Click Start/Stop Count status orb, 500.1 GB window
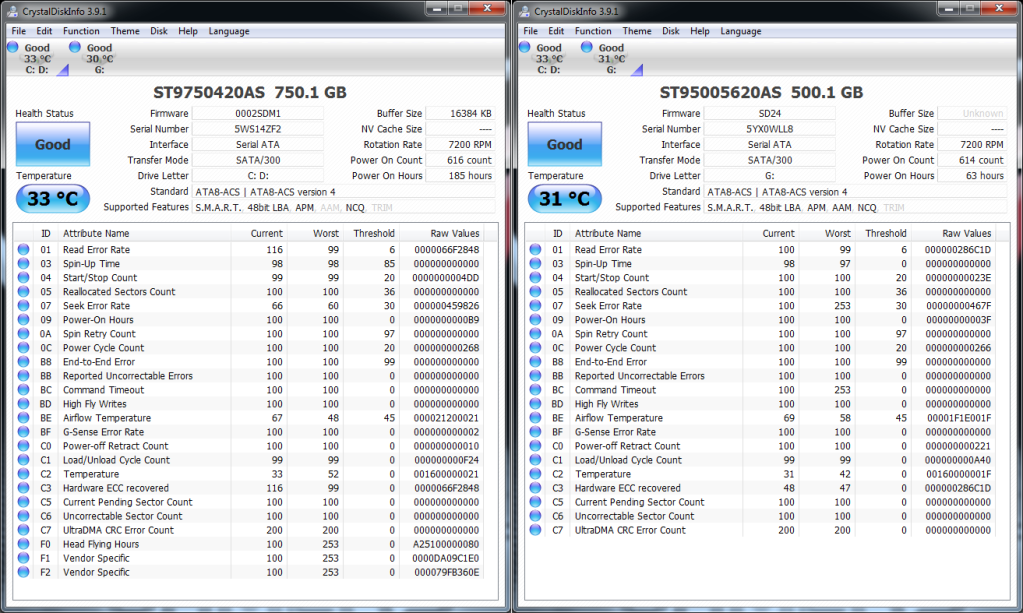This screenshot has width=1023, height=613. tap(536, 277)
